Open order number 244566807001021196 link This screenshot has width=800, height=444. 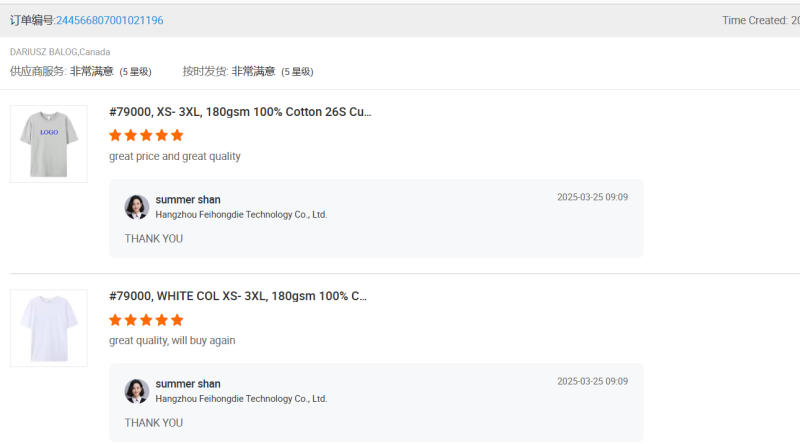110,20
